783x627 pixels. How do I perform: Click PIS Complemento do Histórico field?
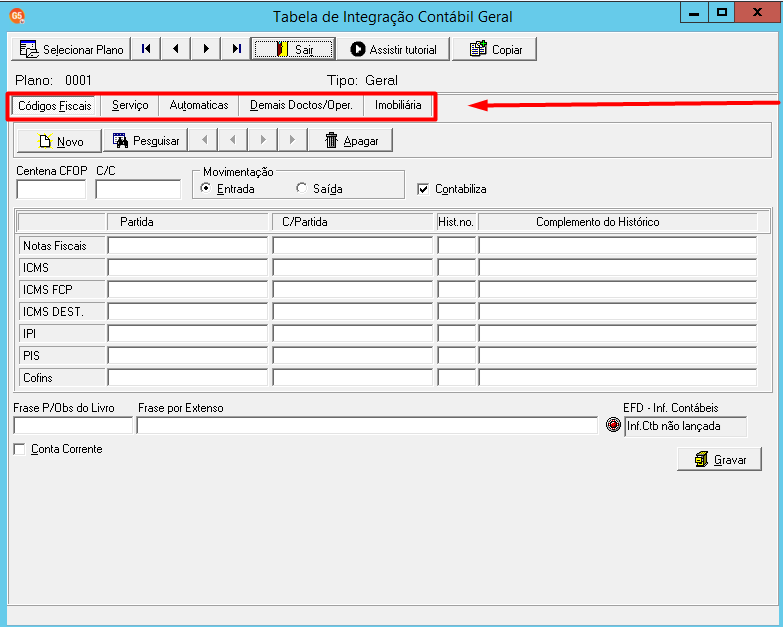618,355
